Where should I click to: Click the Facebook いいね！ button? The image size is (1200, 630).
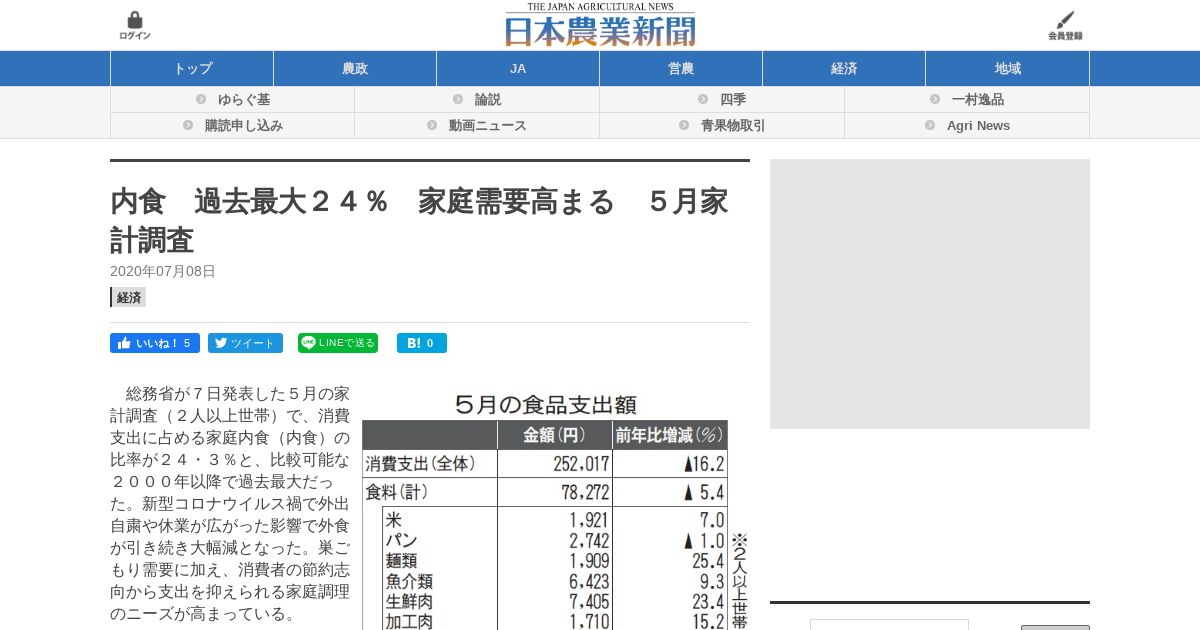coord(155,343)
